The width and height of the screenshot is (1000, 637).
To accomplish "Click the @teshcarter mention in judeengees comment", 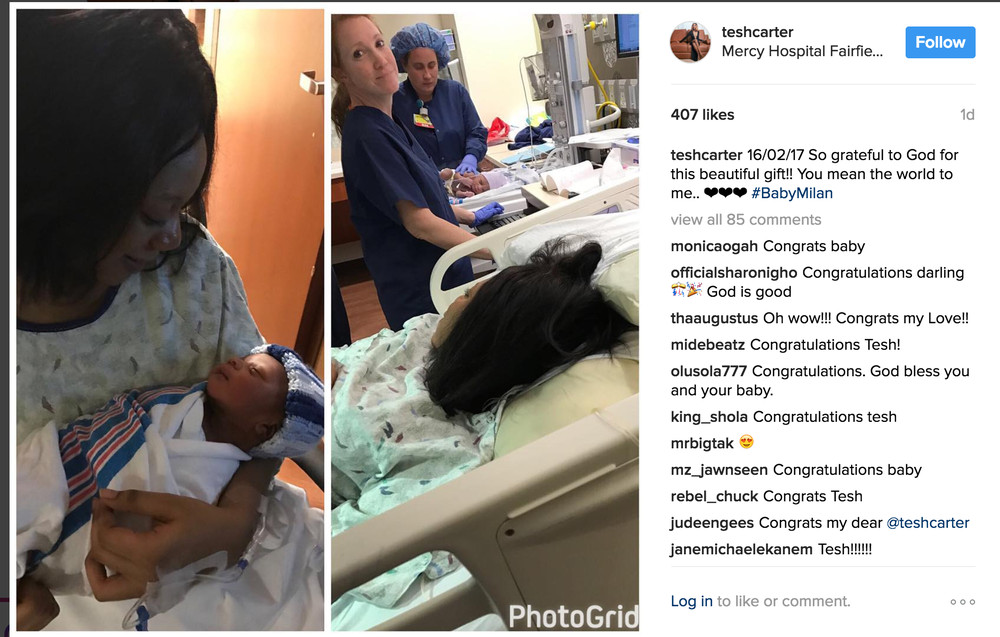I will 927,523.
